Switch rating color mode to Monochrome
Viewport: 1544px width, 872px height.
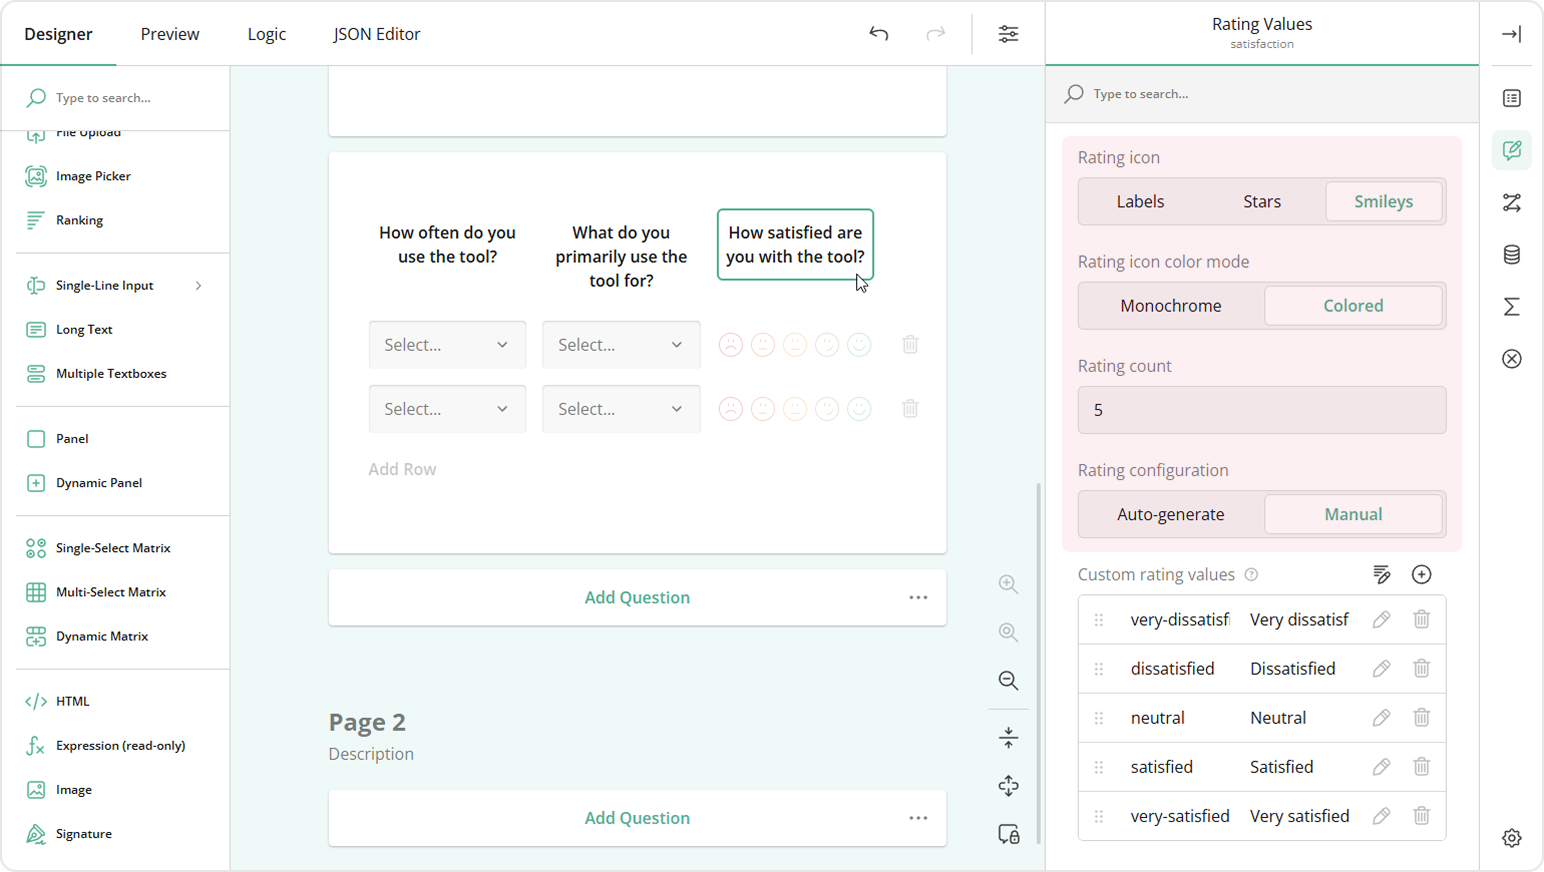[1170, 306]
